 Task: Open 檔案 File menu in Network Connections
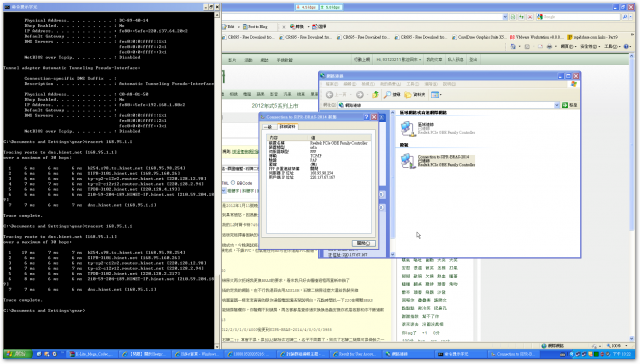[x=331, y=84]
